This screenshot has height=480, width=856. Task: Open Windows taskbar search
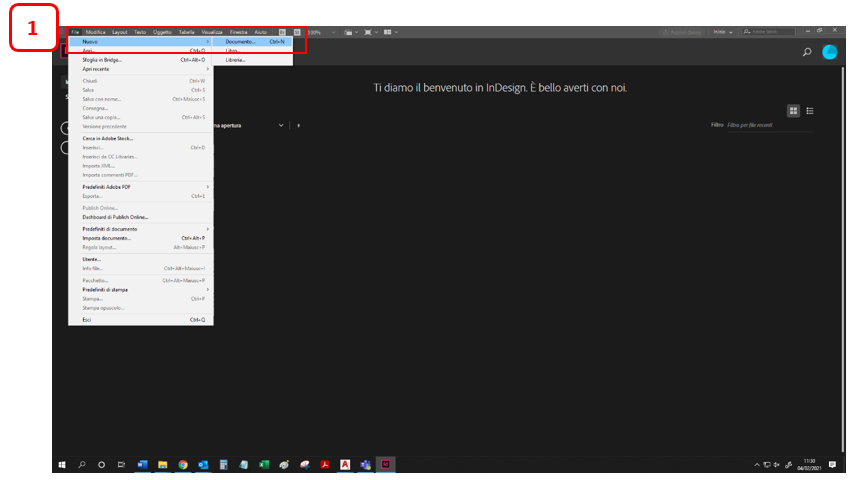point(82,465)
